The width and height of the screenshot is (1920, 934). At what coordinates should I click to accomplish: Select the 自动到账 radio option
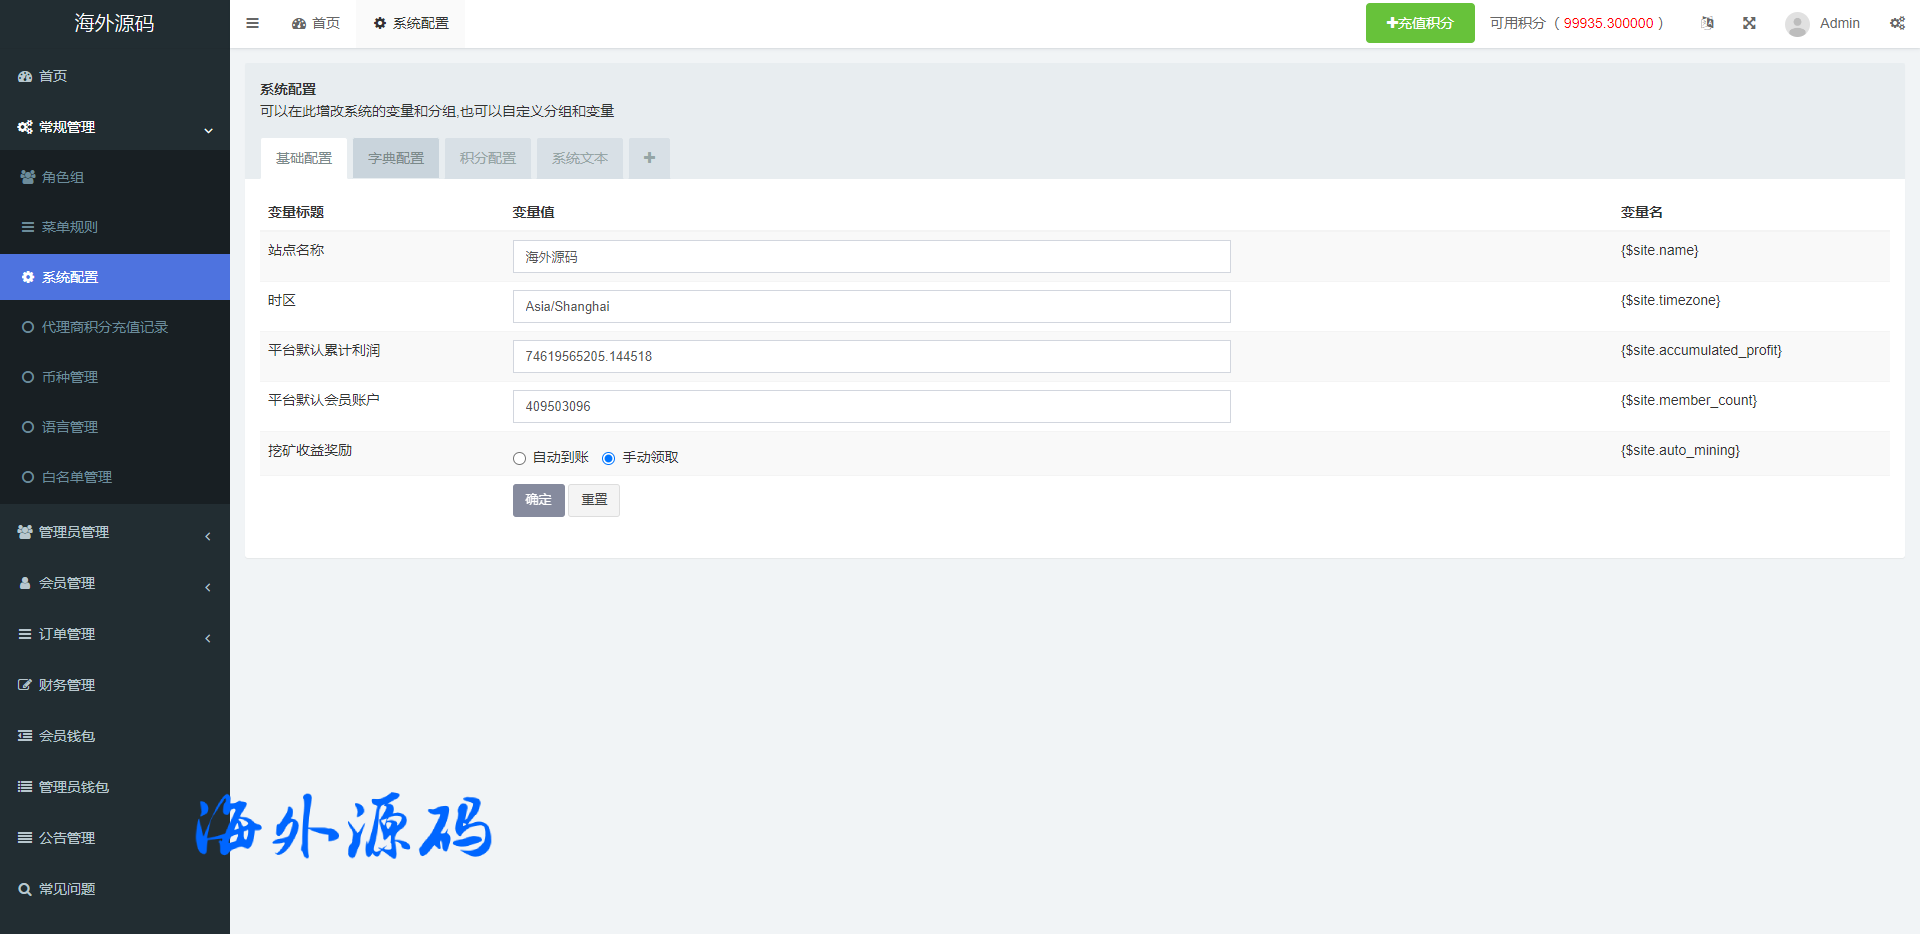coord(519,458)
